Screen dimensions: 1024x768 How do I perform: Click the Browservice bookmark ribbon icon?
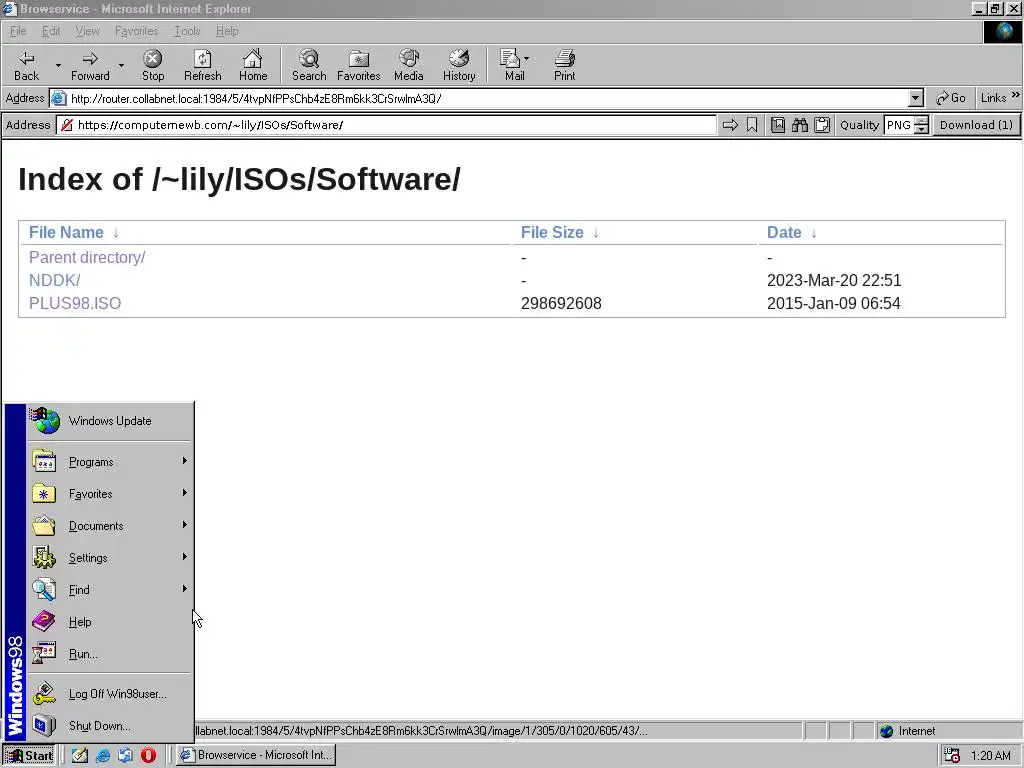pyautogui.click(x=752, y=125)
